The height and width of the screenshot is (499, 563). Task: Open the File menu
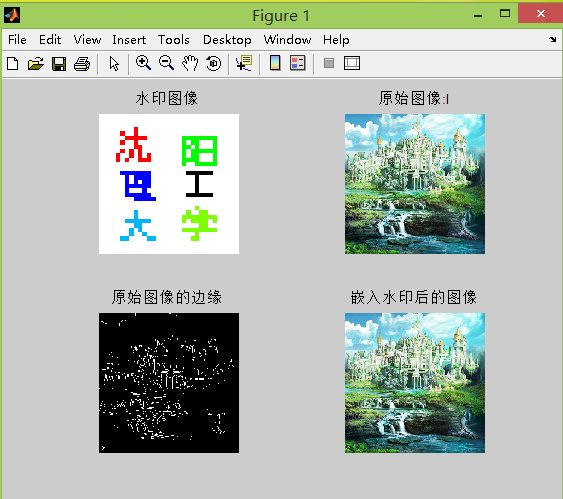17,39
